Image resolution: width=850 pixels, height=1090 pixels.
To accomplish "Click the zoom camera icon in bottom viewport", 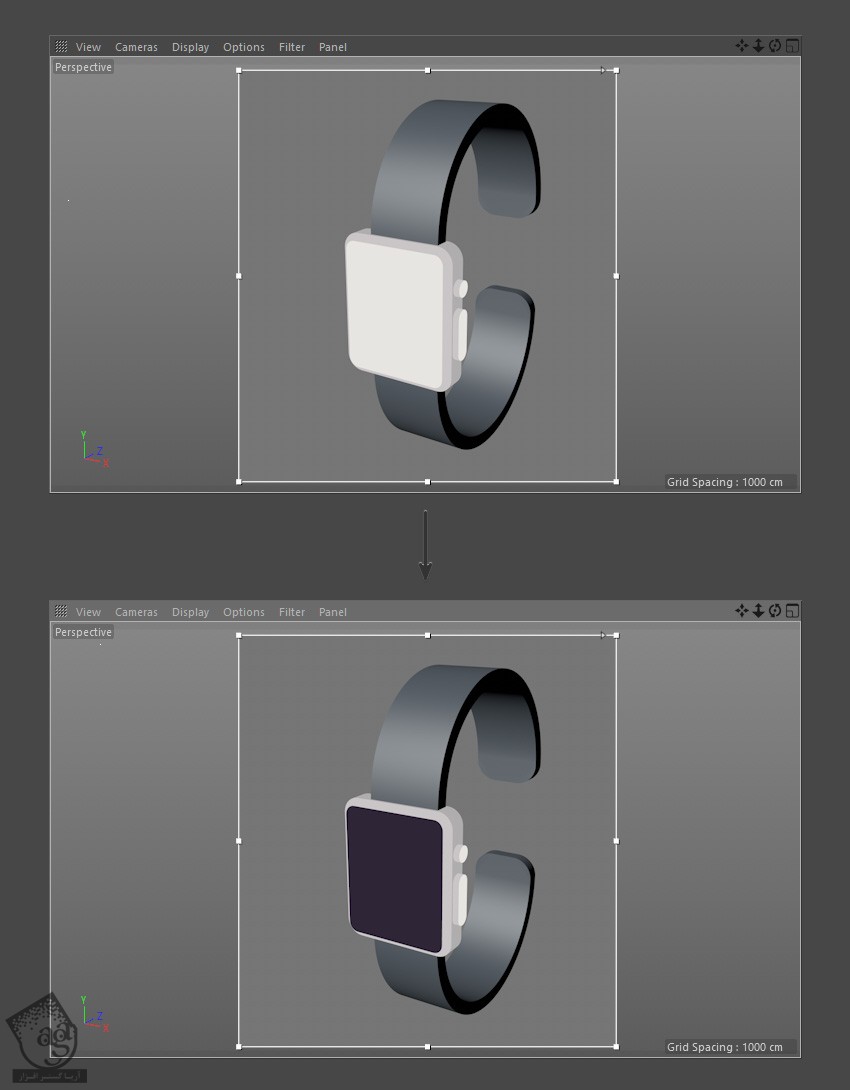I will coord(758,611).
